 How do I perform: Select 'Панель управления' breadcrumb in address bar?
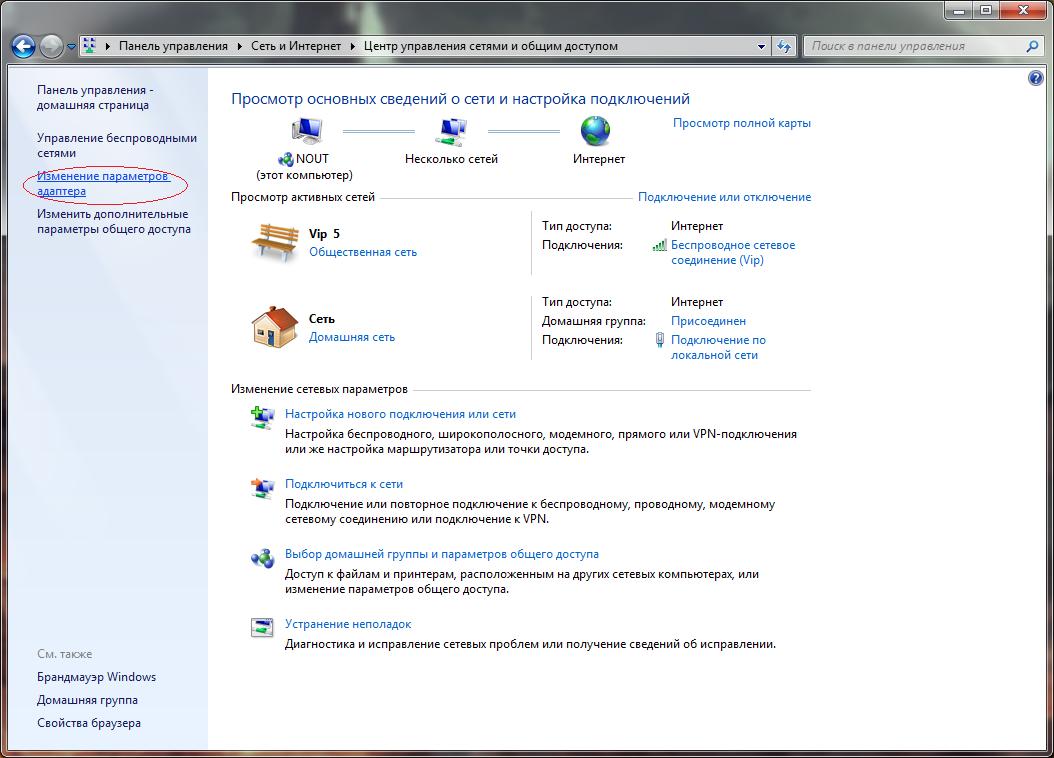[x=173, y=46]
